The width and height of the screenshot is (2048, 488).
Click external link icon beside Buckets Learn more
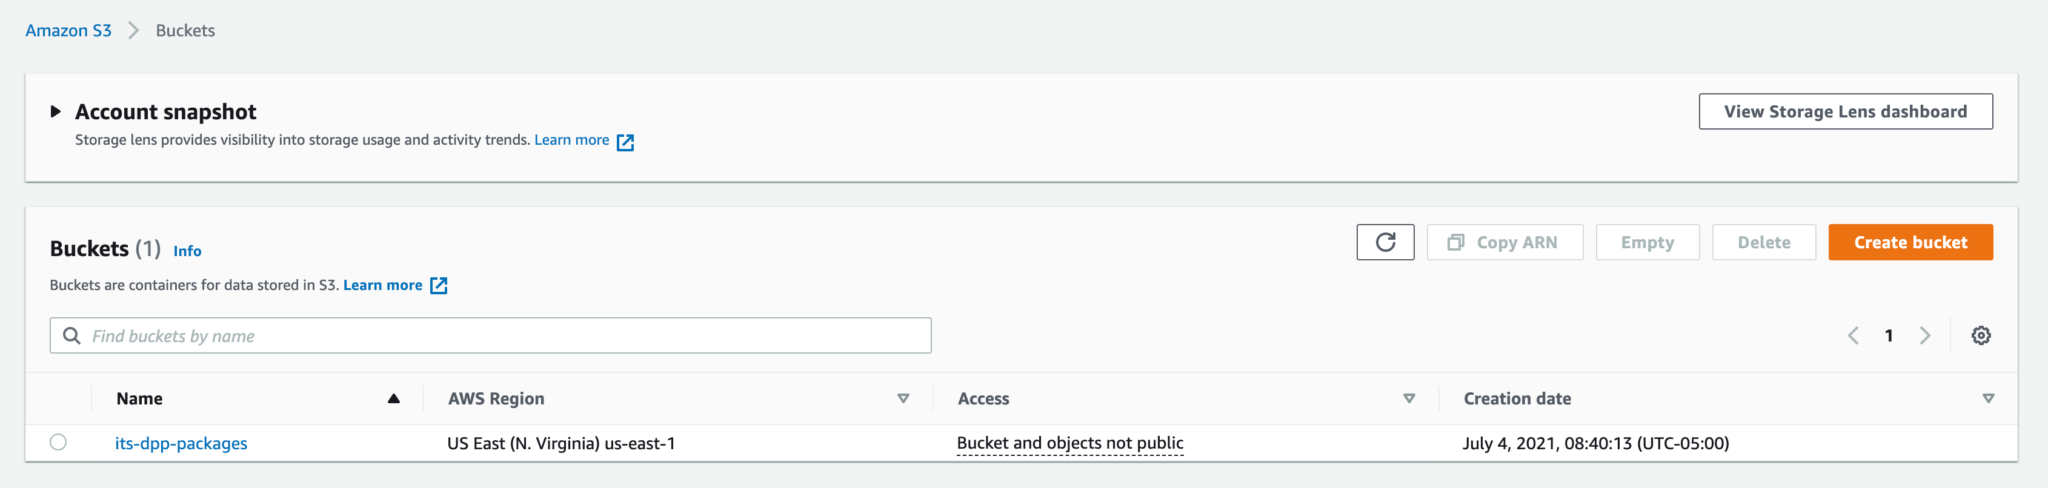pos(438,286)
